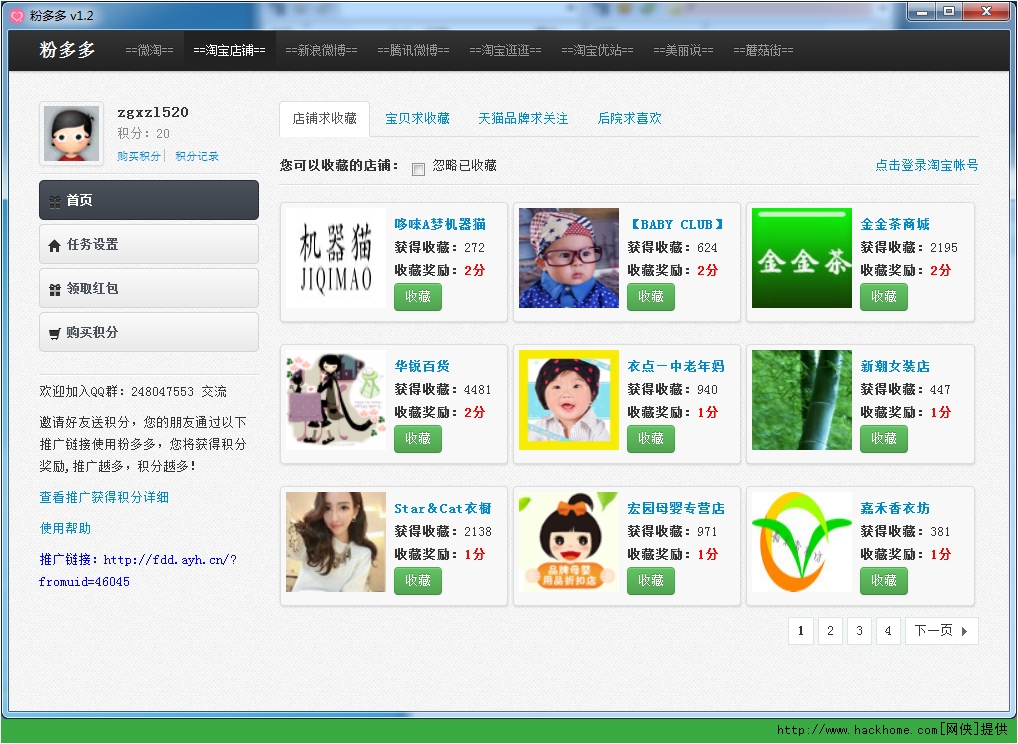The height and width of the screenshot is (744, 1018).
Task: Click 收藏 for 宏园母婴专营店
Action: point(651,581)
